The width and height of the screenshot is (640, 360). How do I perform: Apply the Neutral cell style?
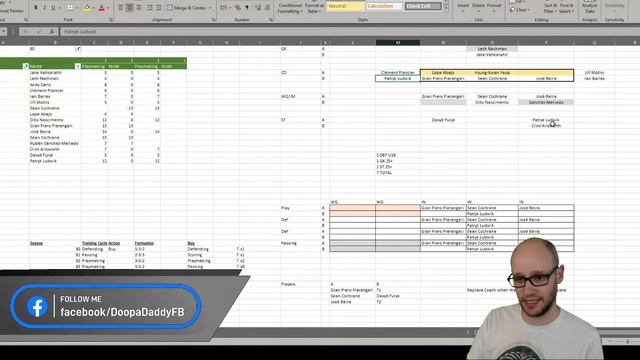click(x=345, y=6)
